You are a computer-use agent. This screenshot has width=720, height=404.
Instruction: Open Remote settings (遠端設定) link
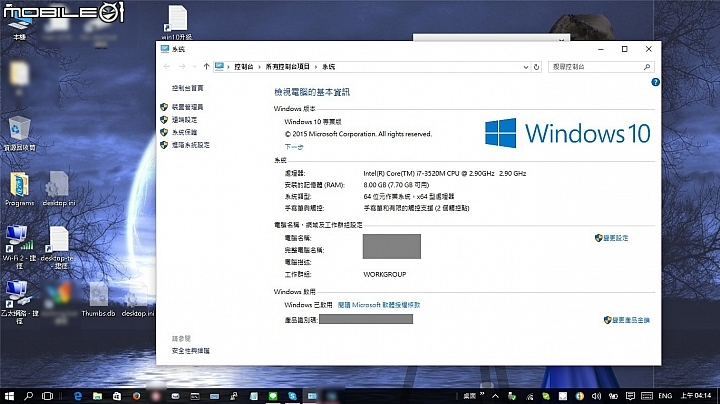tap(184, 120)
